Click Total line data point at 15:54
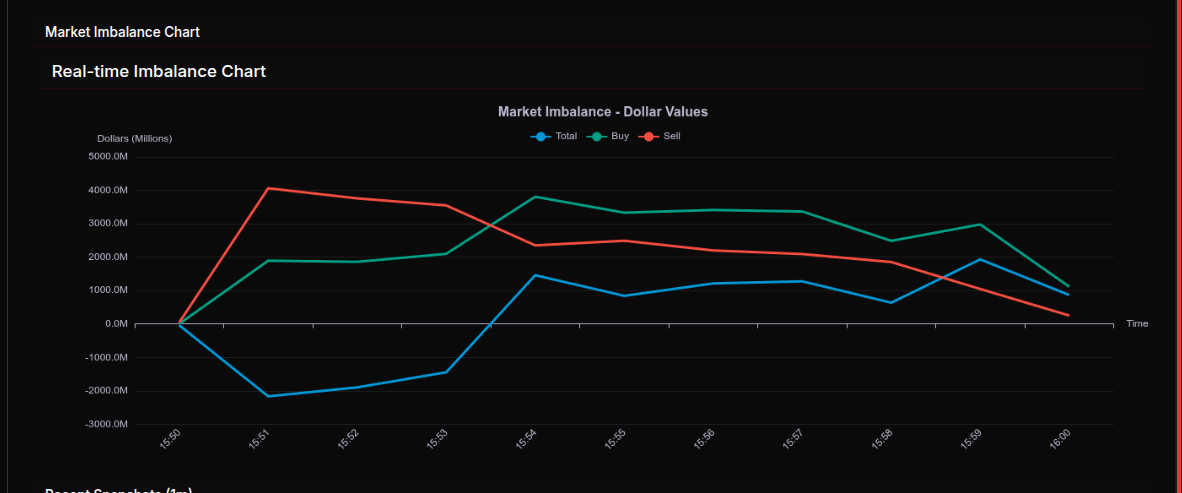Screen dimensions: 1182x493 click(535, 275)
